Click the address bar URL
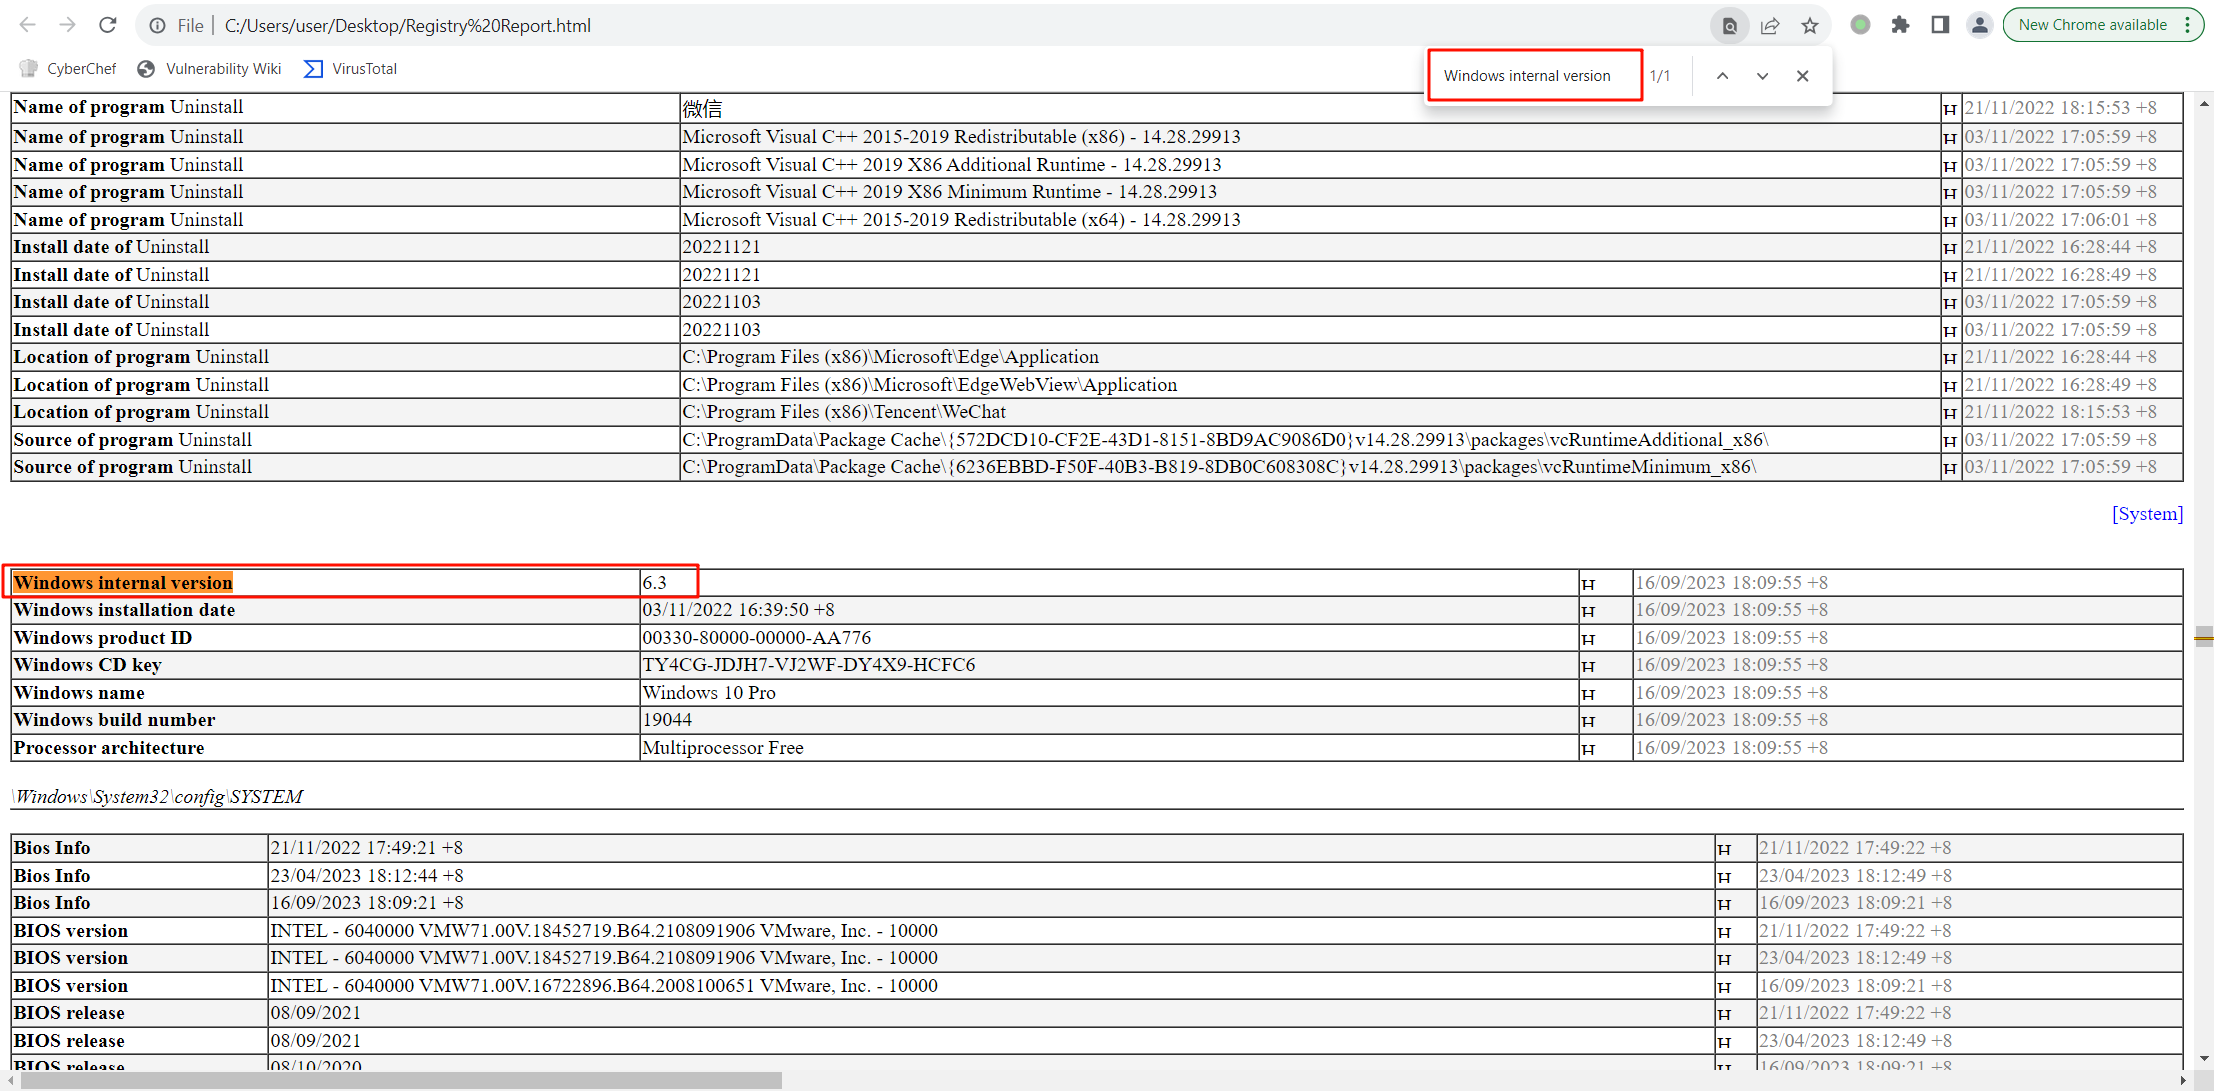 tap(408, 26)
